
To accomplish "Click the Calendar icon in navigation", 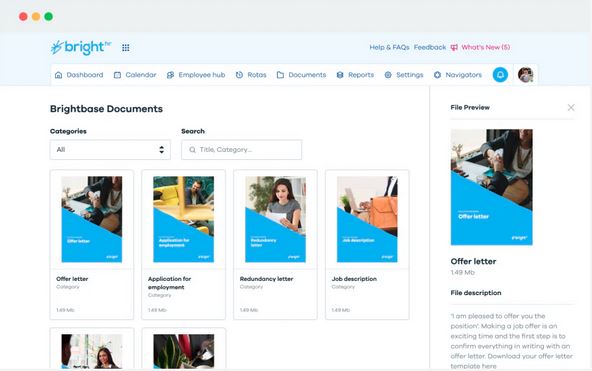I will (117, 75).
